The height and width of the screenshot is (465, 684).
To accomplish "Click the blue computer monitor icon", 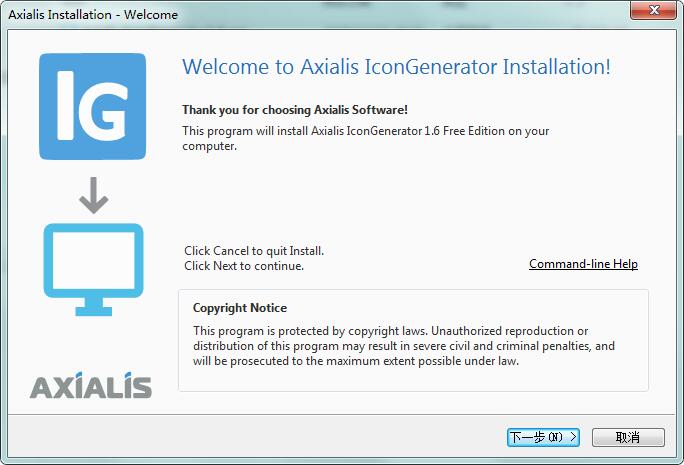I will (x=93, y=270).
